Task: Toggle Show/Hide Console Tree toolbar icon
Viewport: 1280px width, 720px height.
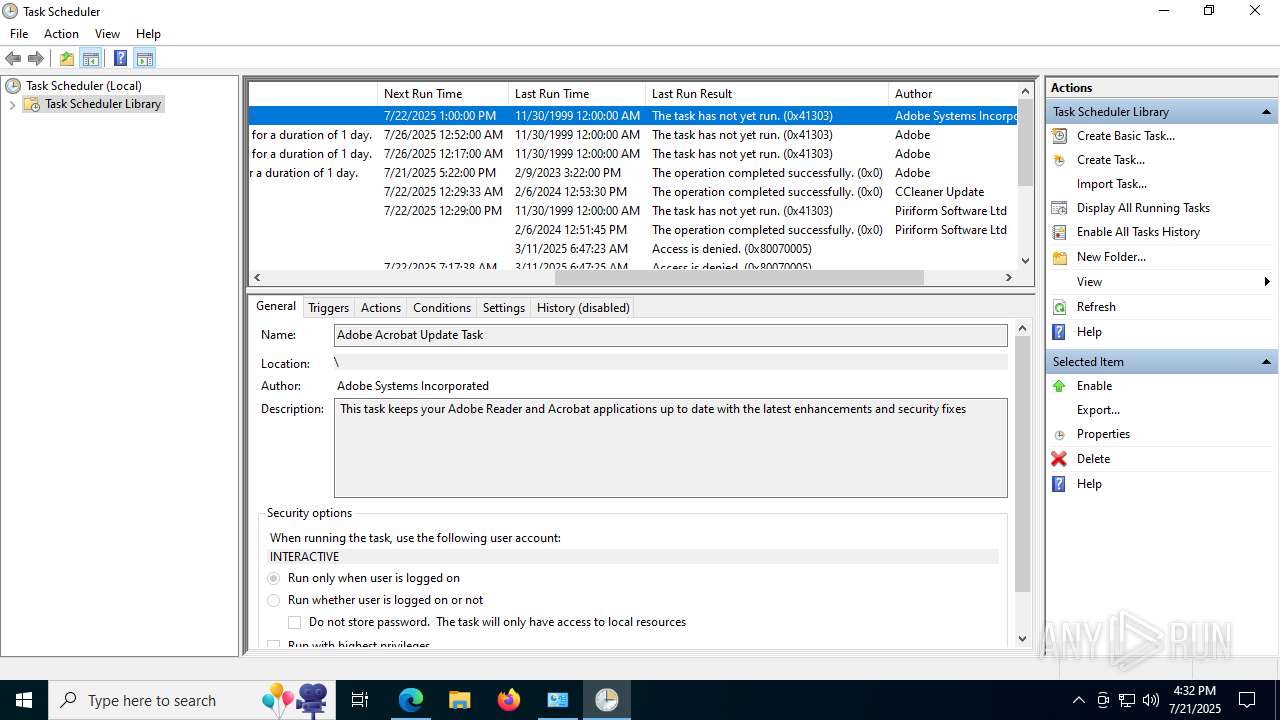Action: (x=91, y=58)
